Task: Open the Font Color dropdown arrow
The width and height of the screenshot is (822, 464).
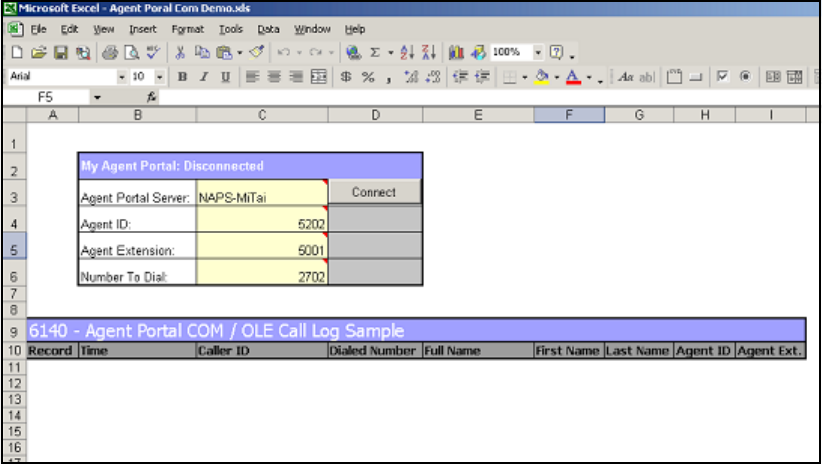Action: point(589,78)
